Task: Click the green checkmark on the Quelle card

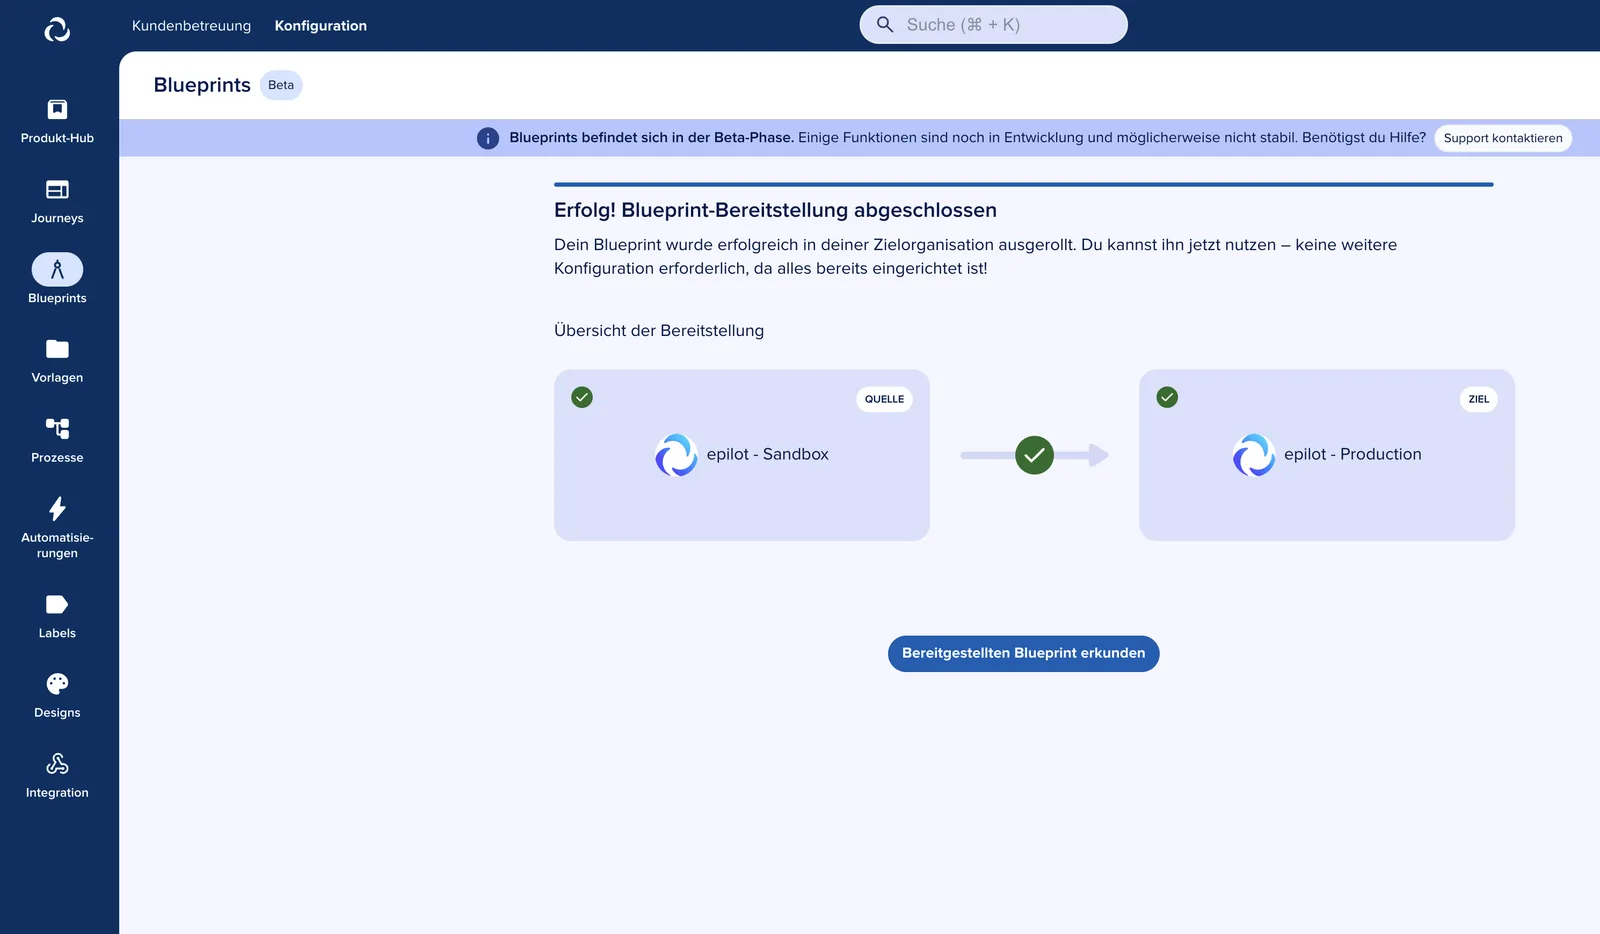Action: click(x=582, y=397)
